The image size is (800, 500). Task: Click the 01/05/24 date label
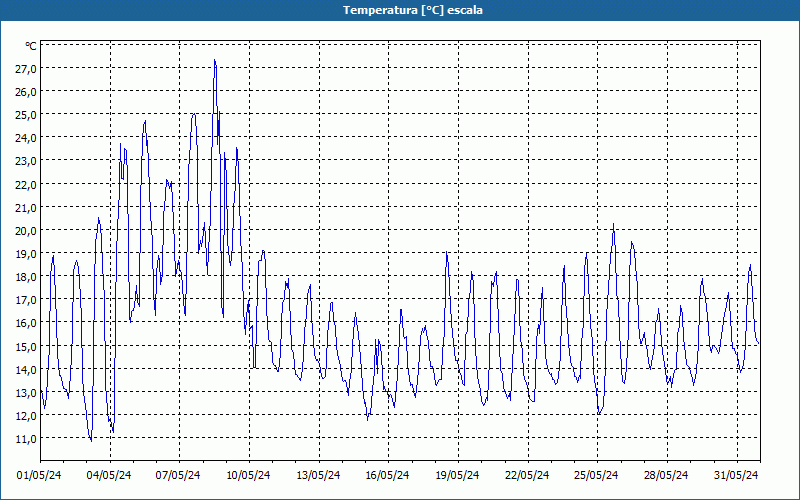point(39,475)
